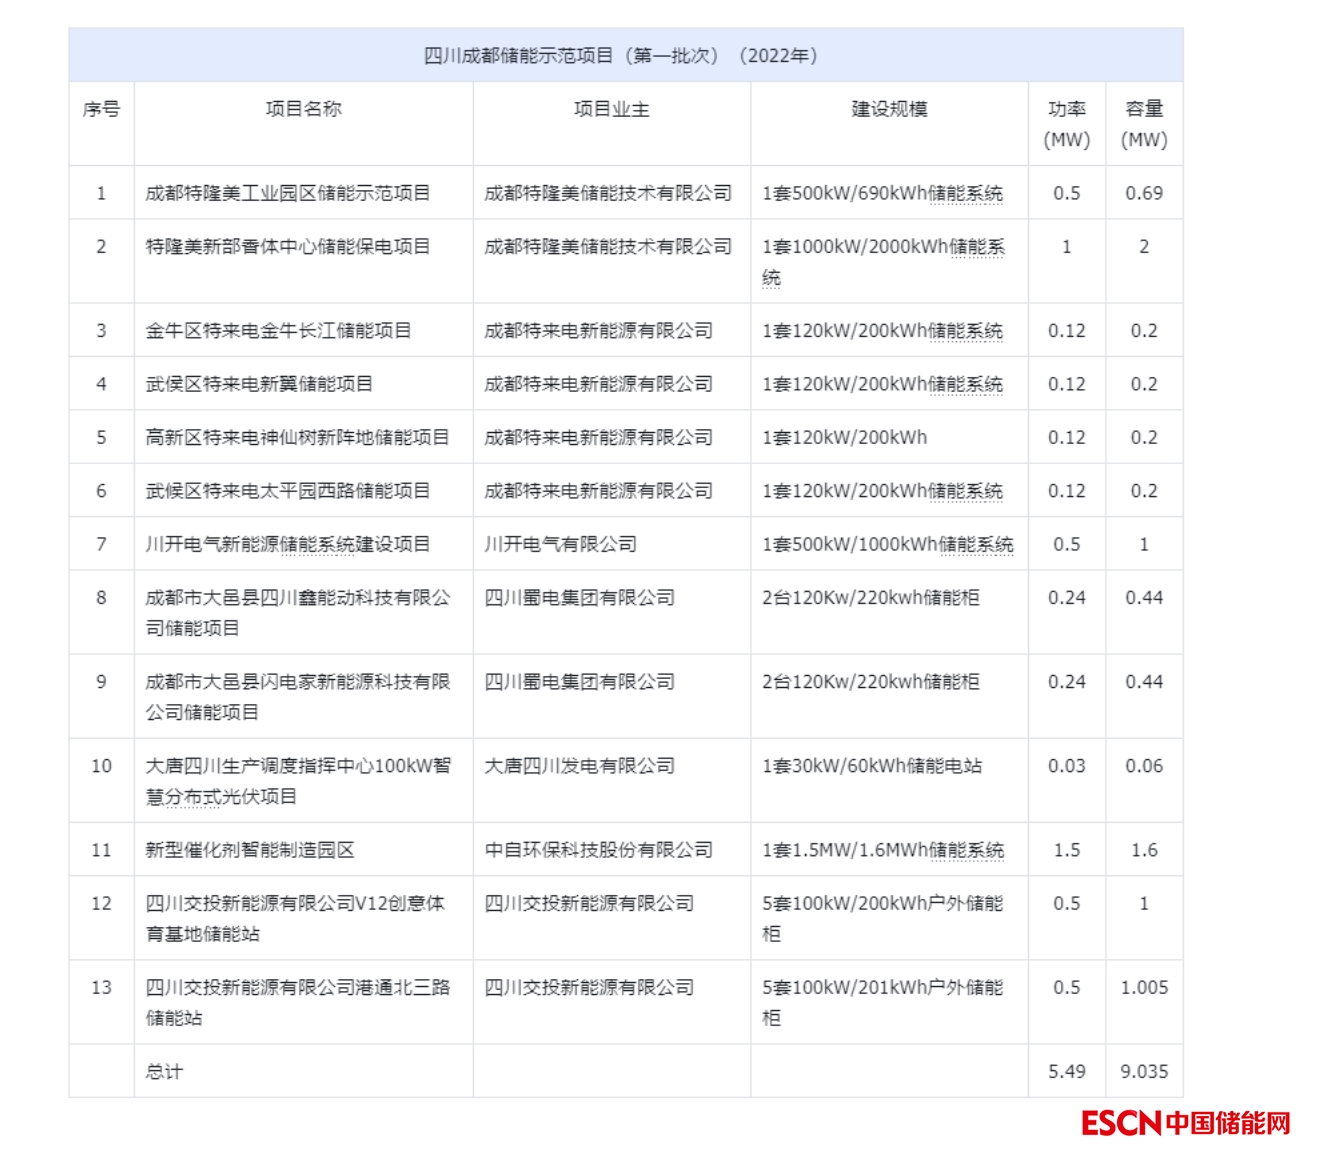Select the 容量 (MW) column header

1144,124
